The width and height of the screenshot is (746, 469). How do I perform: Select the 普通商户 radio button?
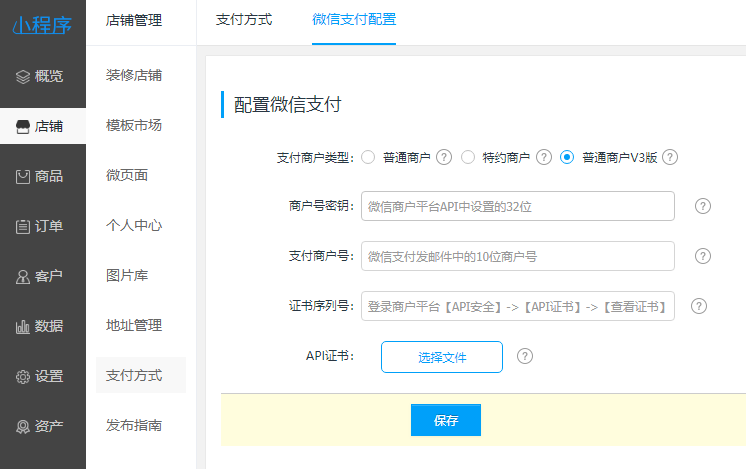[368, 157]
